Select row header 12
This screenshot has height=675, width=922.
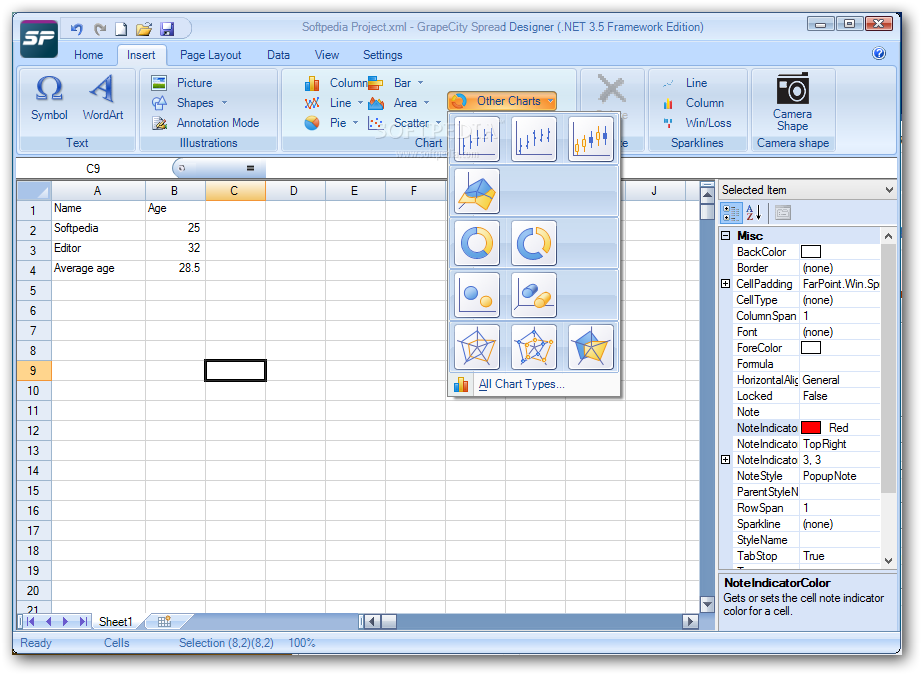34,430
